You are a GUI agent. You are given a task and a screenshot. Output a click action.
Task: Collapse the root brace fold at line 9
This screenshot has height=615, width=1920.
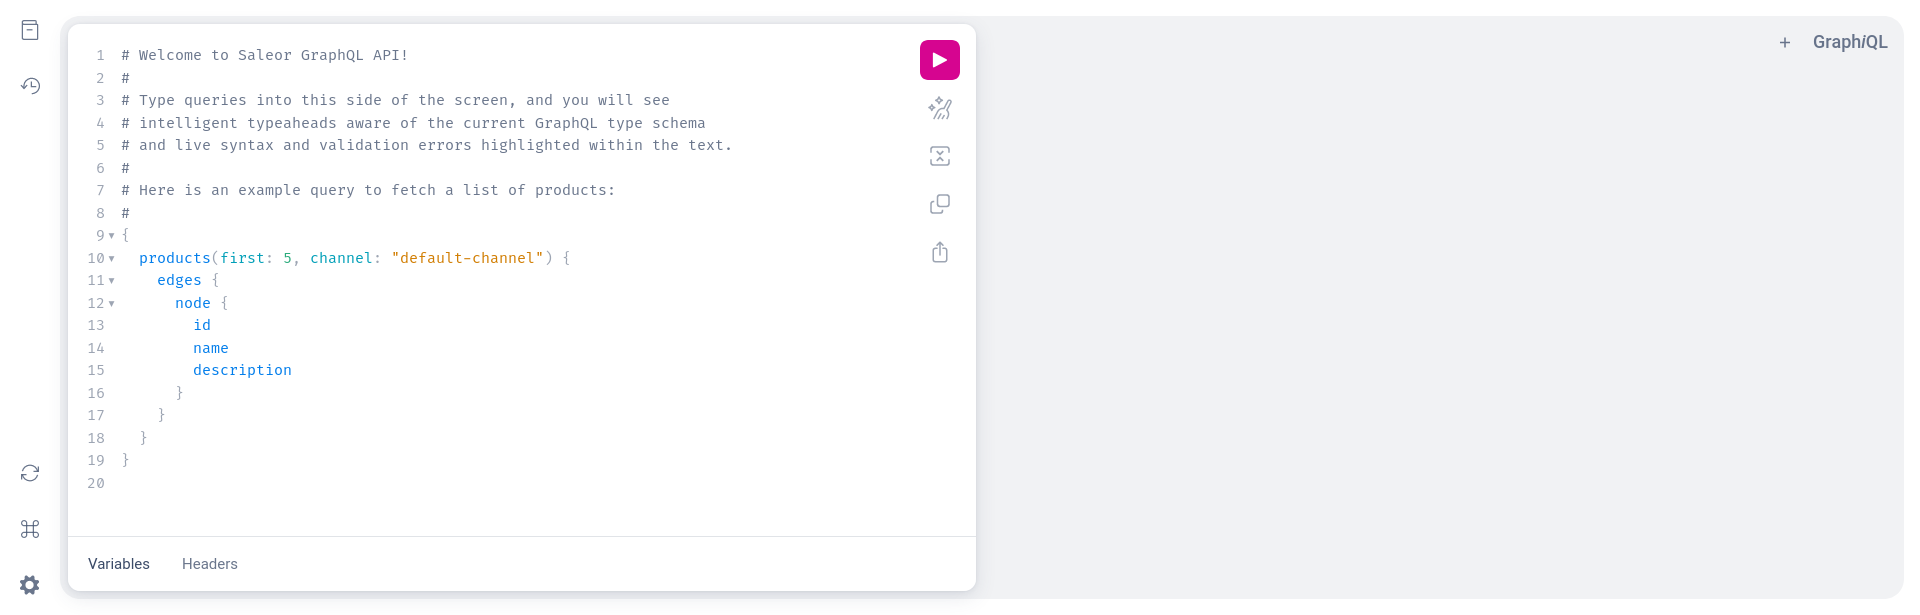click(x=111, y=236)
